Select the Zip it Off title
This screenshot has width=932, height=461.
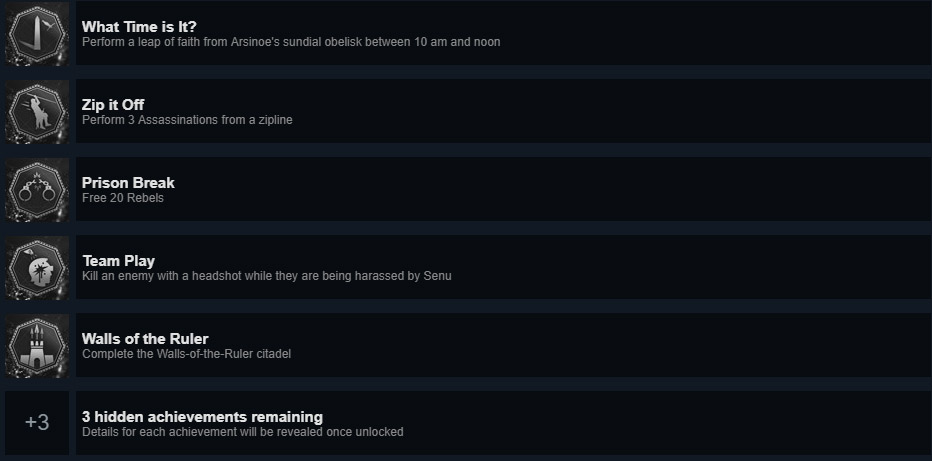[113, 105]
